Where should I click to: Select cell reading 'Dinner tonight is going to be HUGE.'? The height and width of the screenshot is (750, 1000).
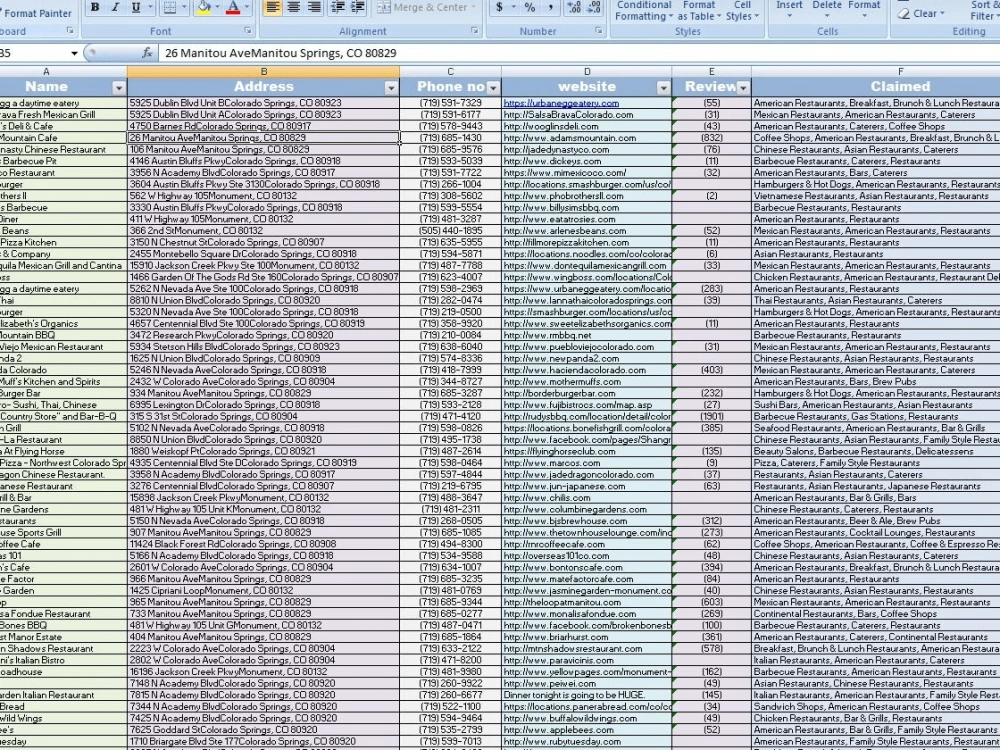coord(587,695)
